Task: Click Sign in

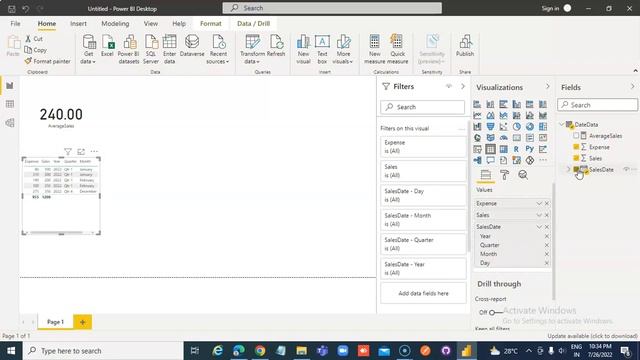Action: (550, 8)
